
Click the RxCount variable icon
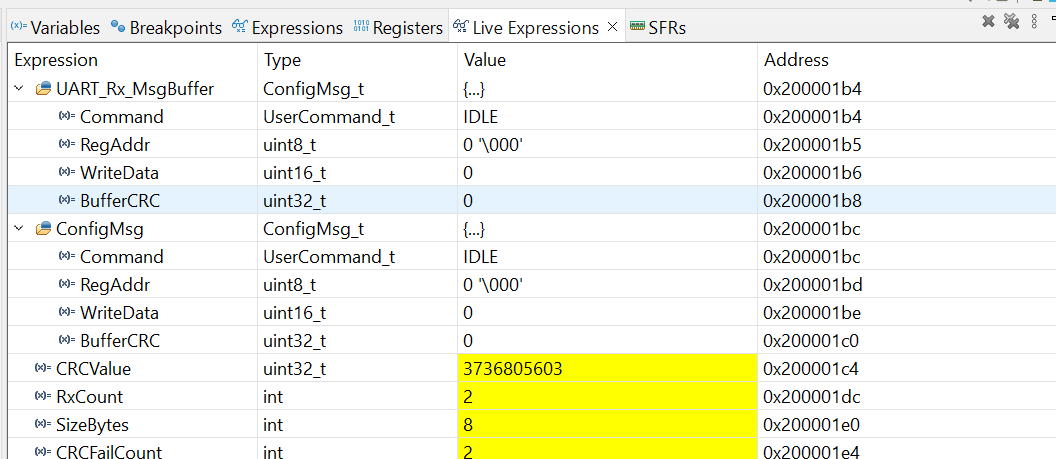[x=43, y=397]
